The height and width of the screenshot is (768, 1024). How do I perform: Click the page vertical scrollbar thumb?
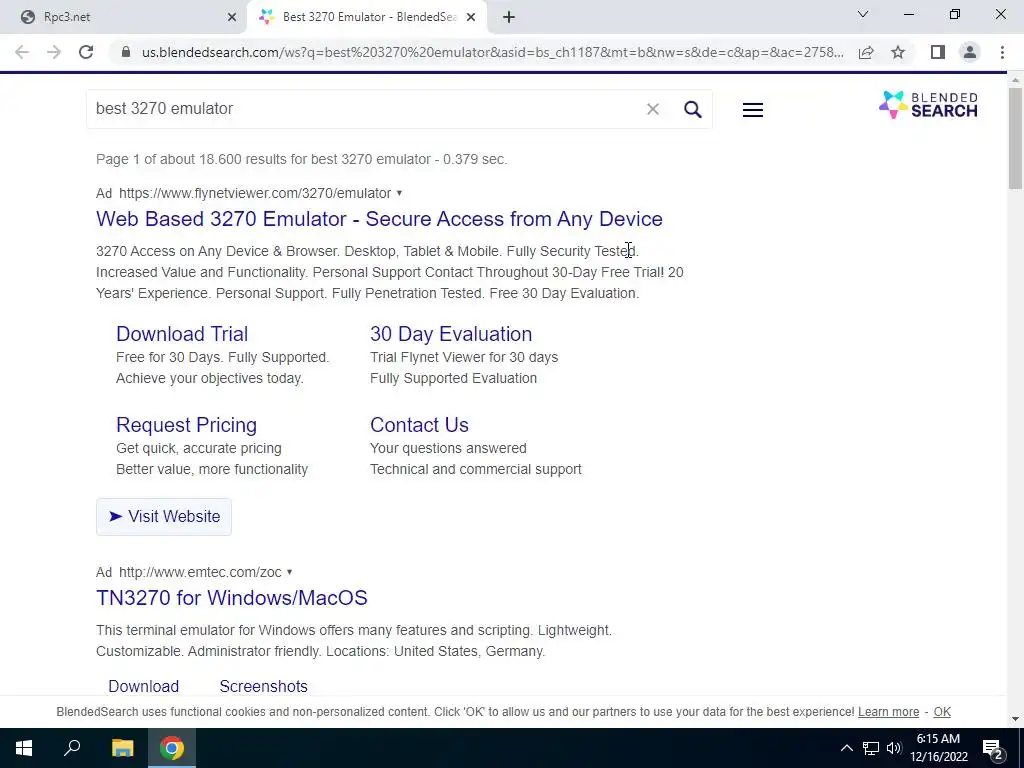(1016, 137)
